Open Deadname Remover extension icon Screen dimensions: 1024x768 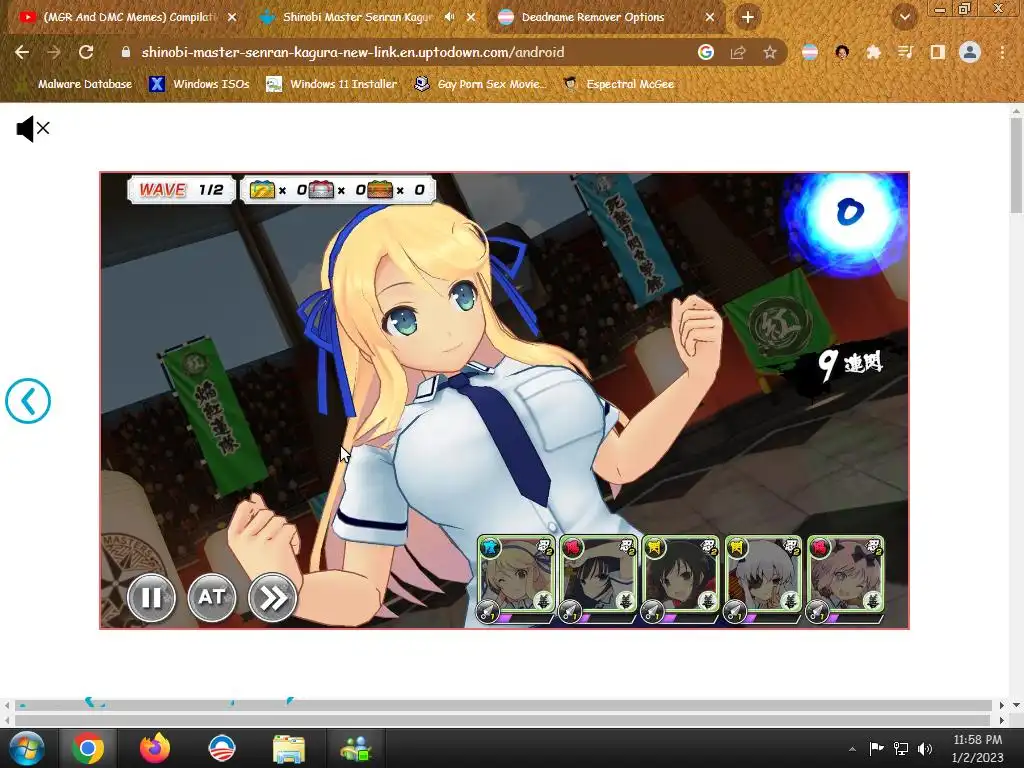[810, 52]
